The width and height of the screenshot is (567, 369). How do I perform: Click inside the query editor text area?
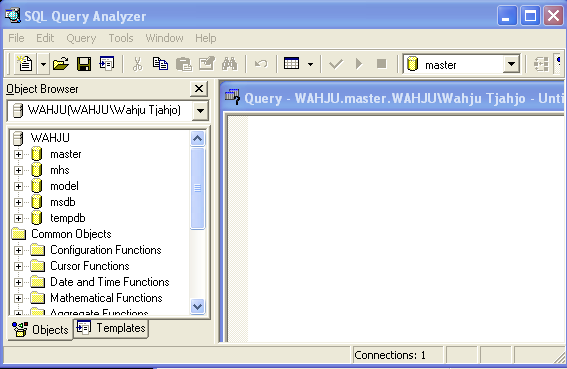click(405, 228)
